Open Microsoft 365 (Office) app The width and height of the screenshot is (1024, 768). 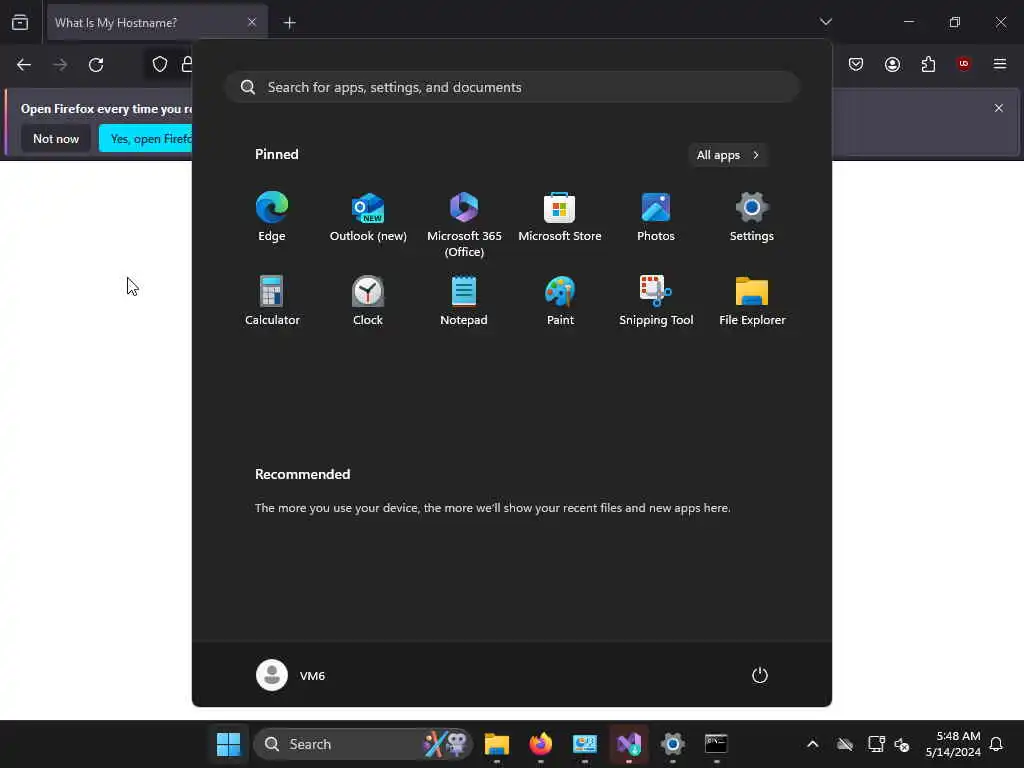pos(464,224)
